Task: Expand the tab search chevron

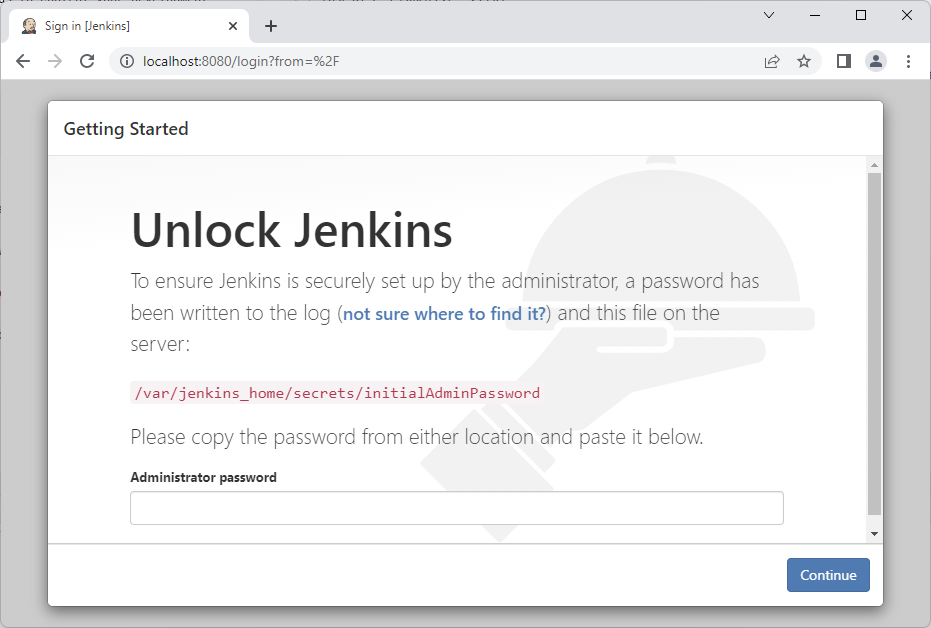Action: pyautogui.click(x=769, y=15)
